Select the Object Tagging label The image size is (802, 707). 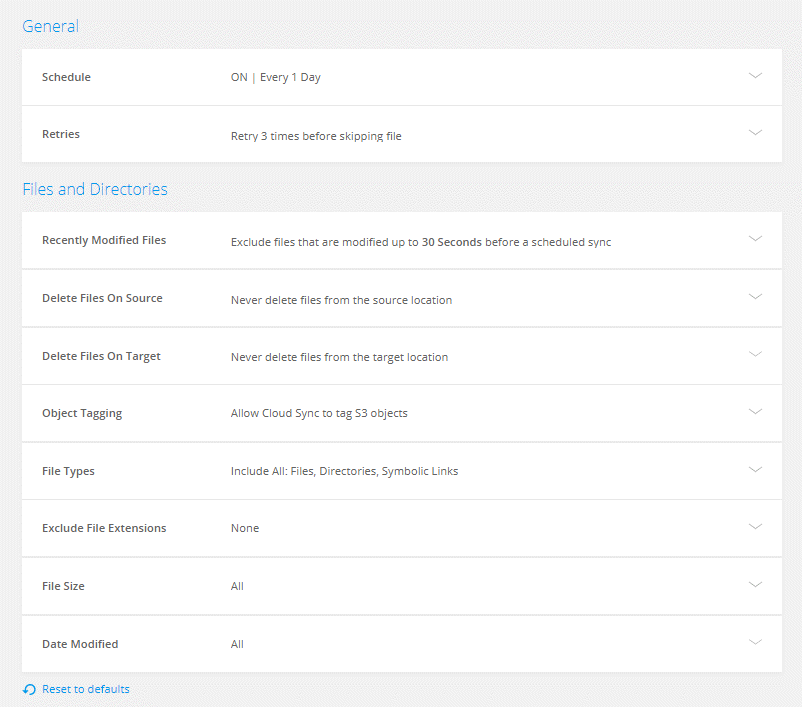click(x=82, y=413)
